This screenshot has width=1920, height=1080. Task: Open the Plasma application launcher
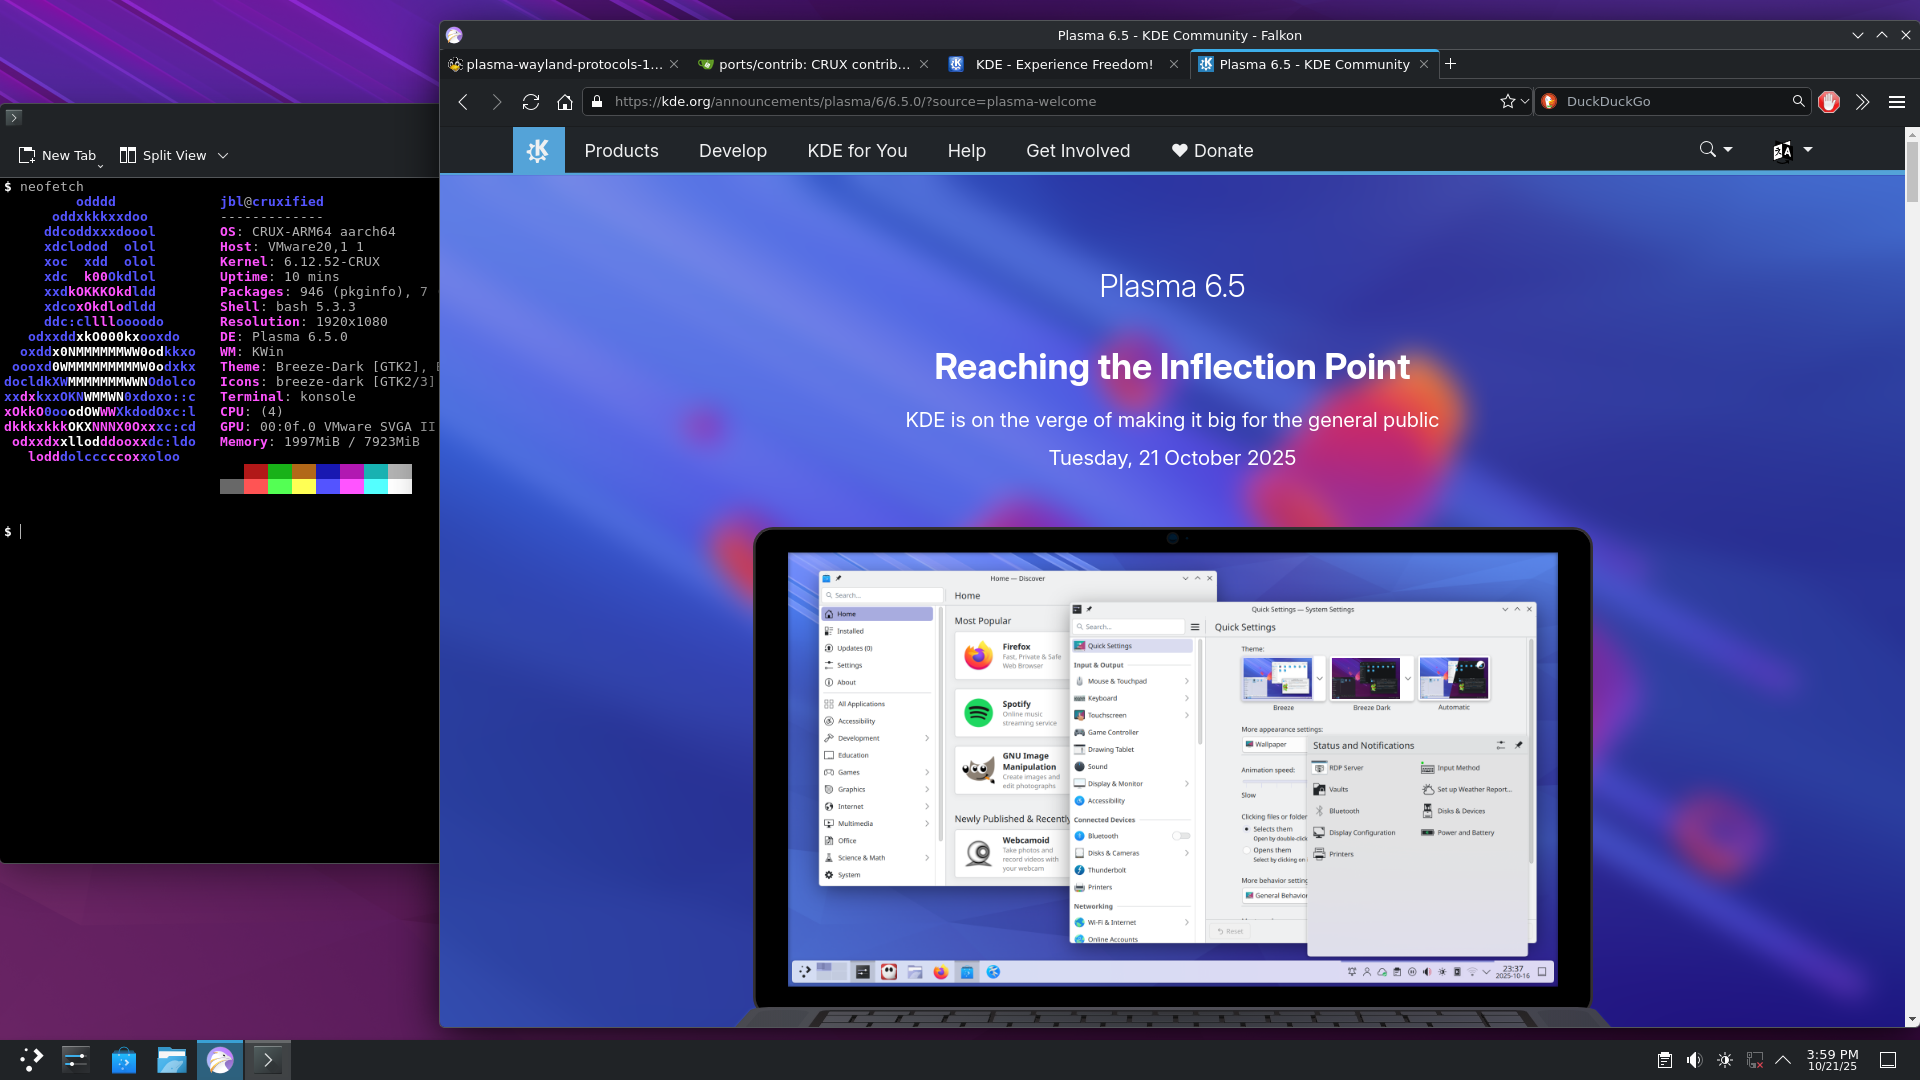pos(31,1060)
